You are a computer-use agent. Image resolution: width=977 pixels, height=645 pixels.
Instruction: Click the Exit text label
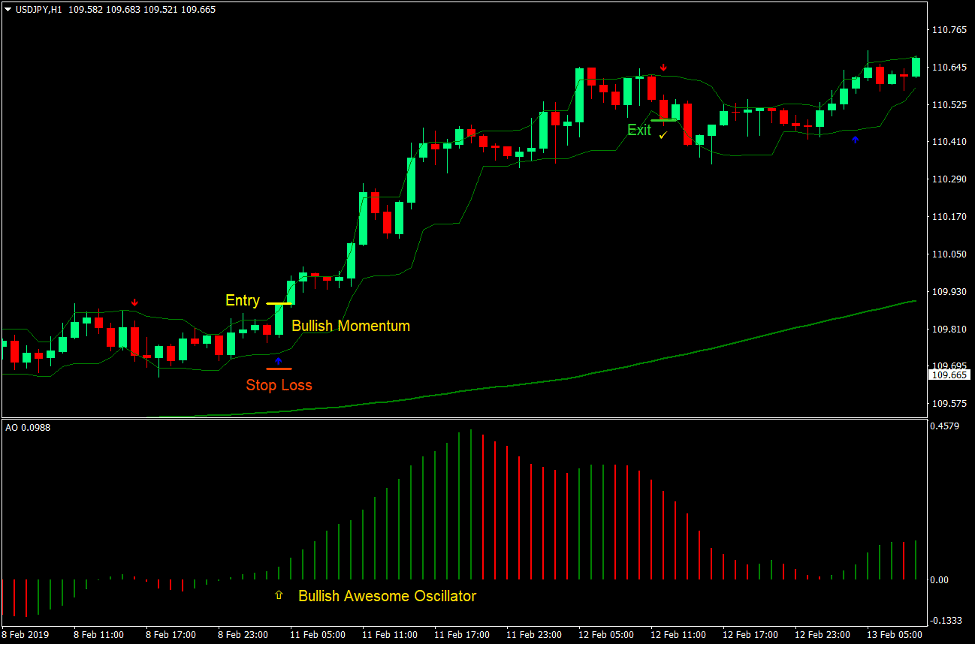pos(638,130)
